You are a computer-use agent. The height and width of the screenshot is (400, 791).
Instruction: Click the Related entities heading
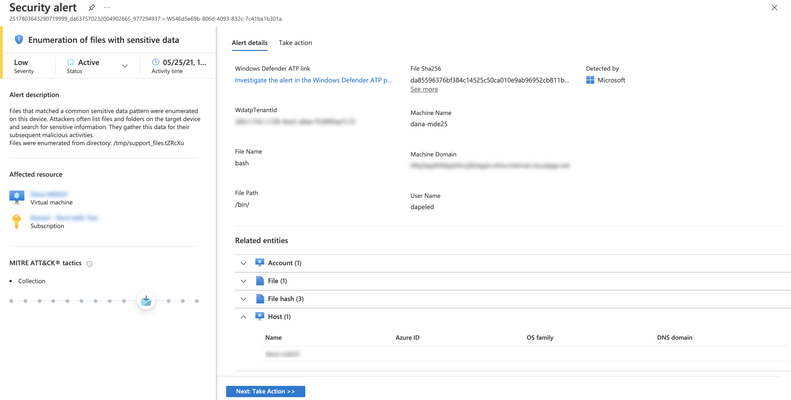coord(261,241)
